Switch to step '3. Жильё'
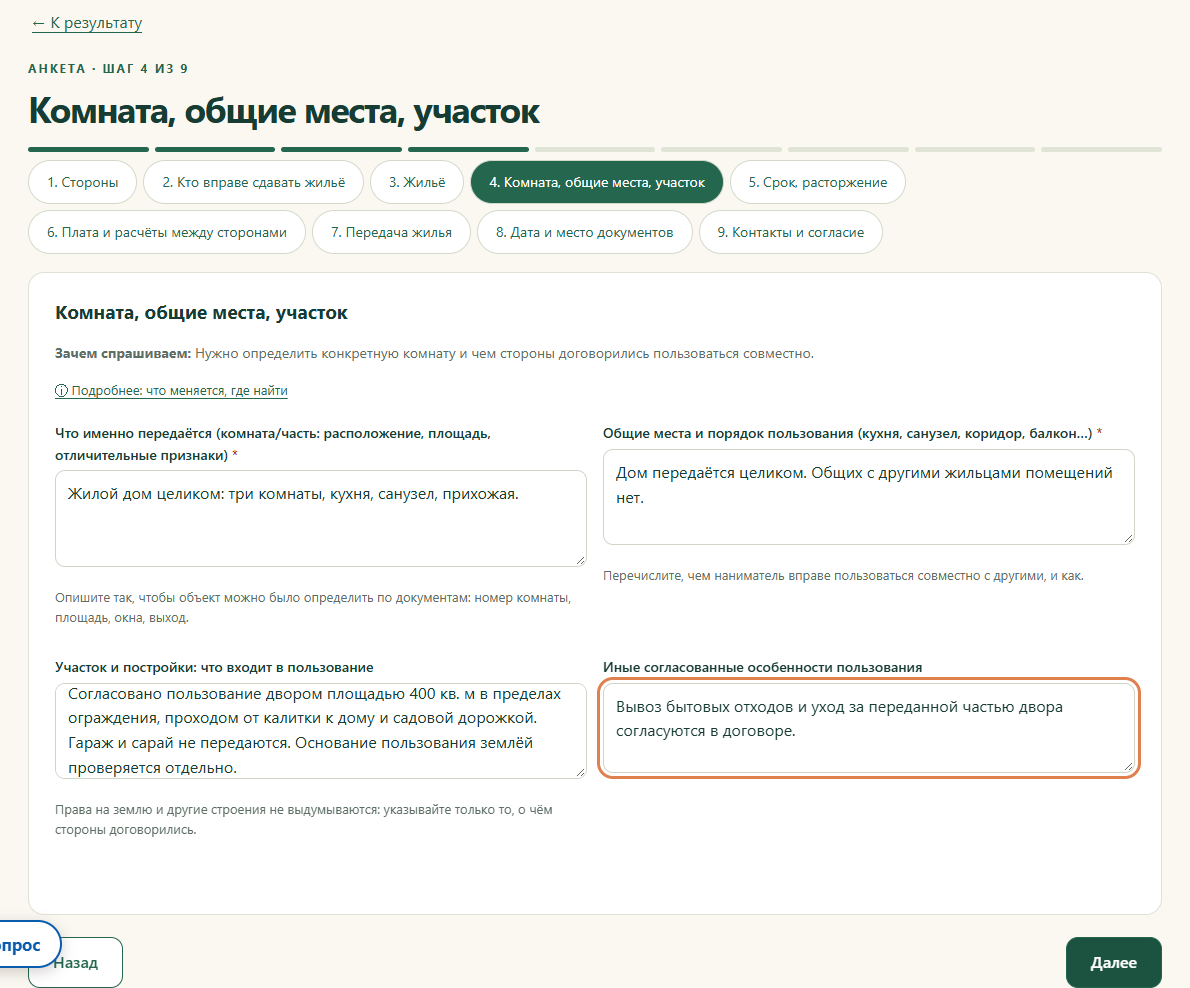 pos(417,182)
